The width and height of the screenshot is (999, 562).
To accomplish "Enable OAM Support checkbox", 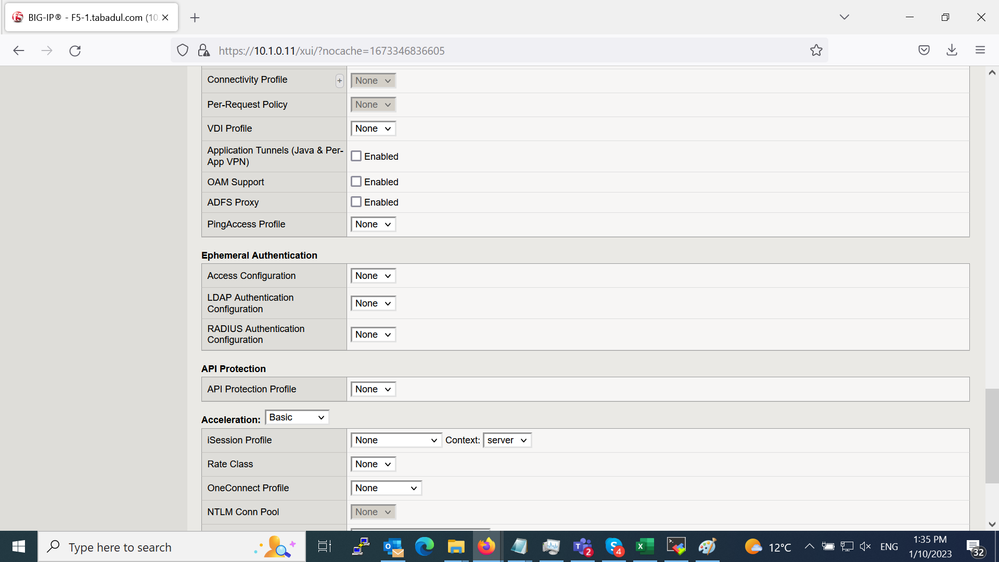I will pos(356,182).
